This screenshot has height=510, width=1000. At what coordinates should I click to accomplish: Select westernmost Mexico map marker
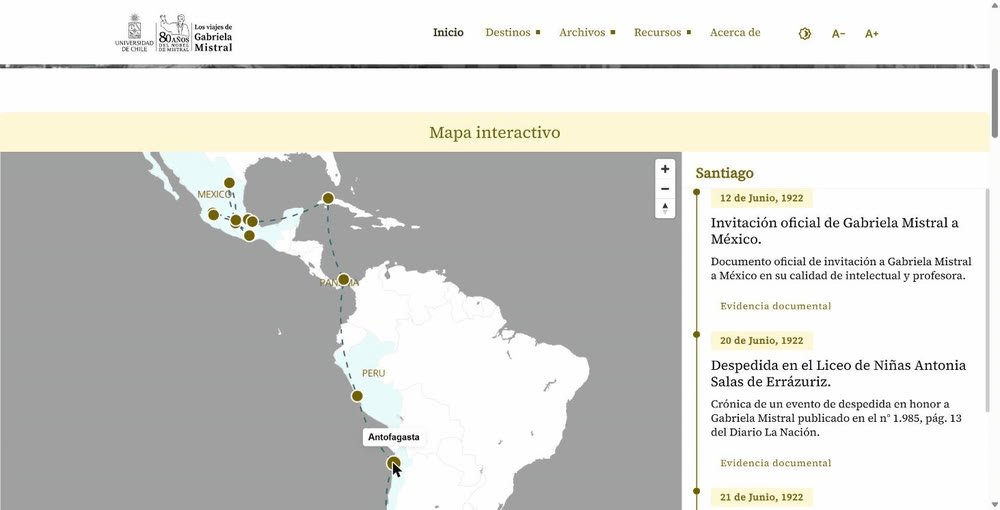213,215
